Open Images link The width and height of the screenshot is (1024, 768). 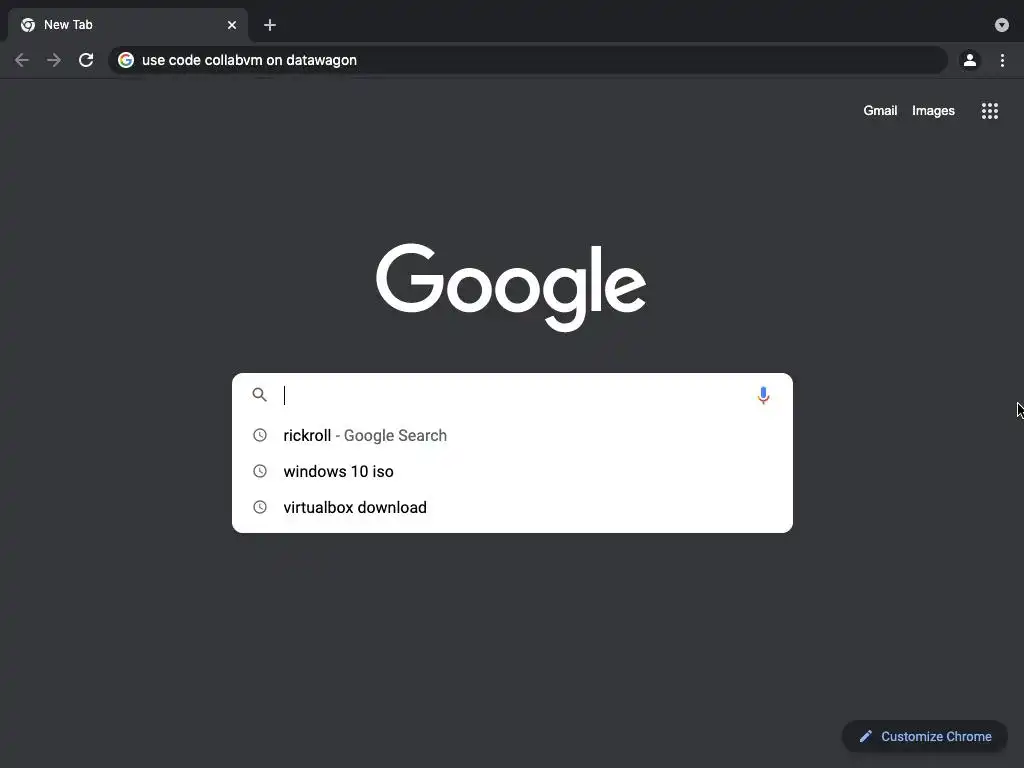coord(933,110)
